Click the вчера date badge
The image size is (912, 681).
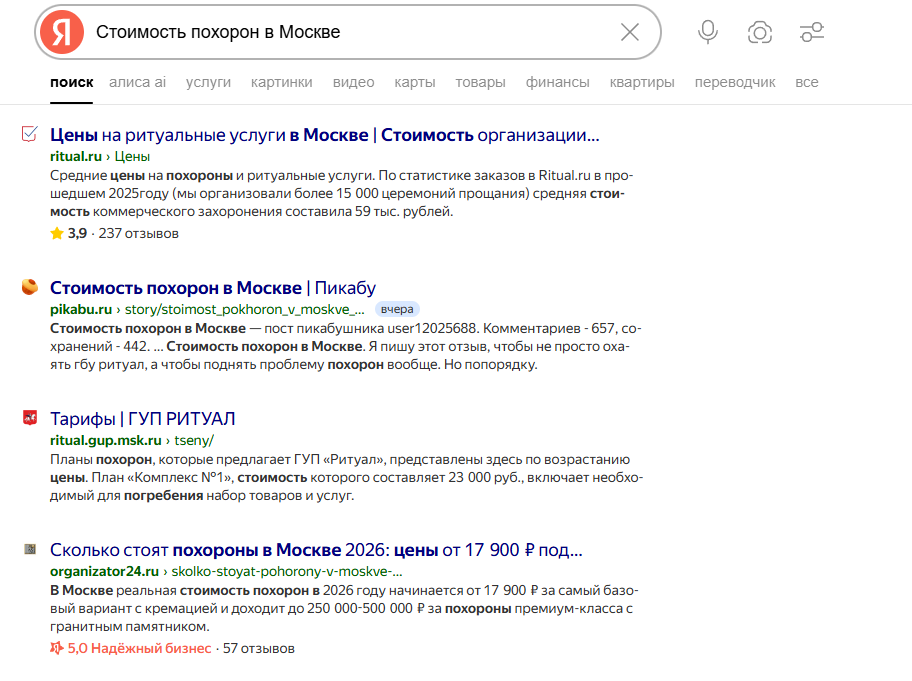[x=397, y=309]
